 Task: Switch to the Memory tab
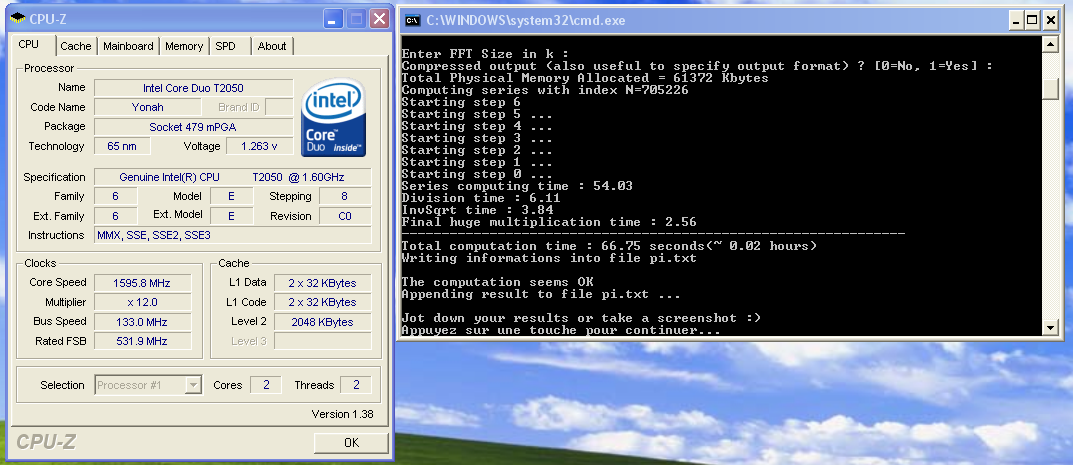tap(183, 46)
